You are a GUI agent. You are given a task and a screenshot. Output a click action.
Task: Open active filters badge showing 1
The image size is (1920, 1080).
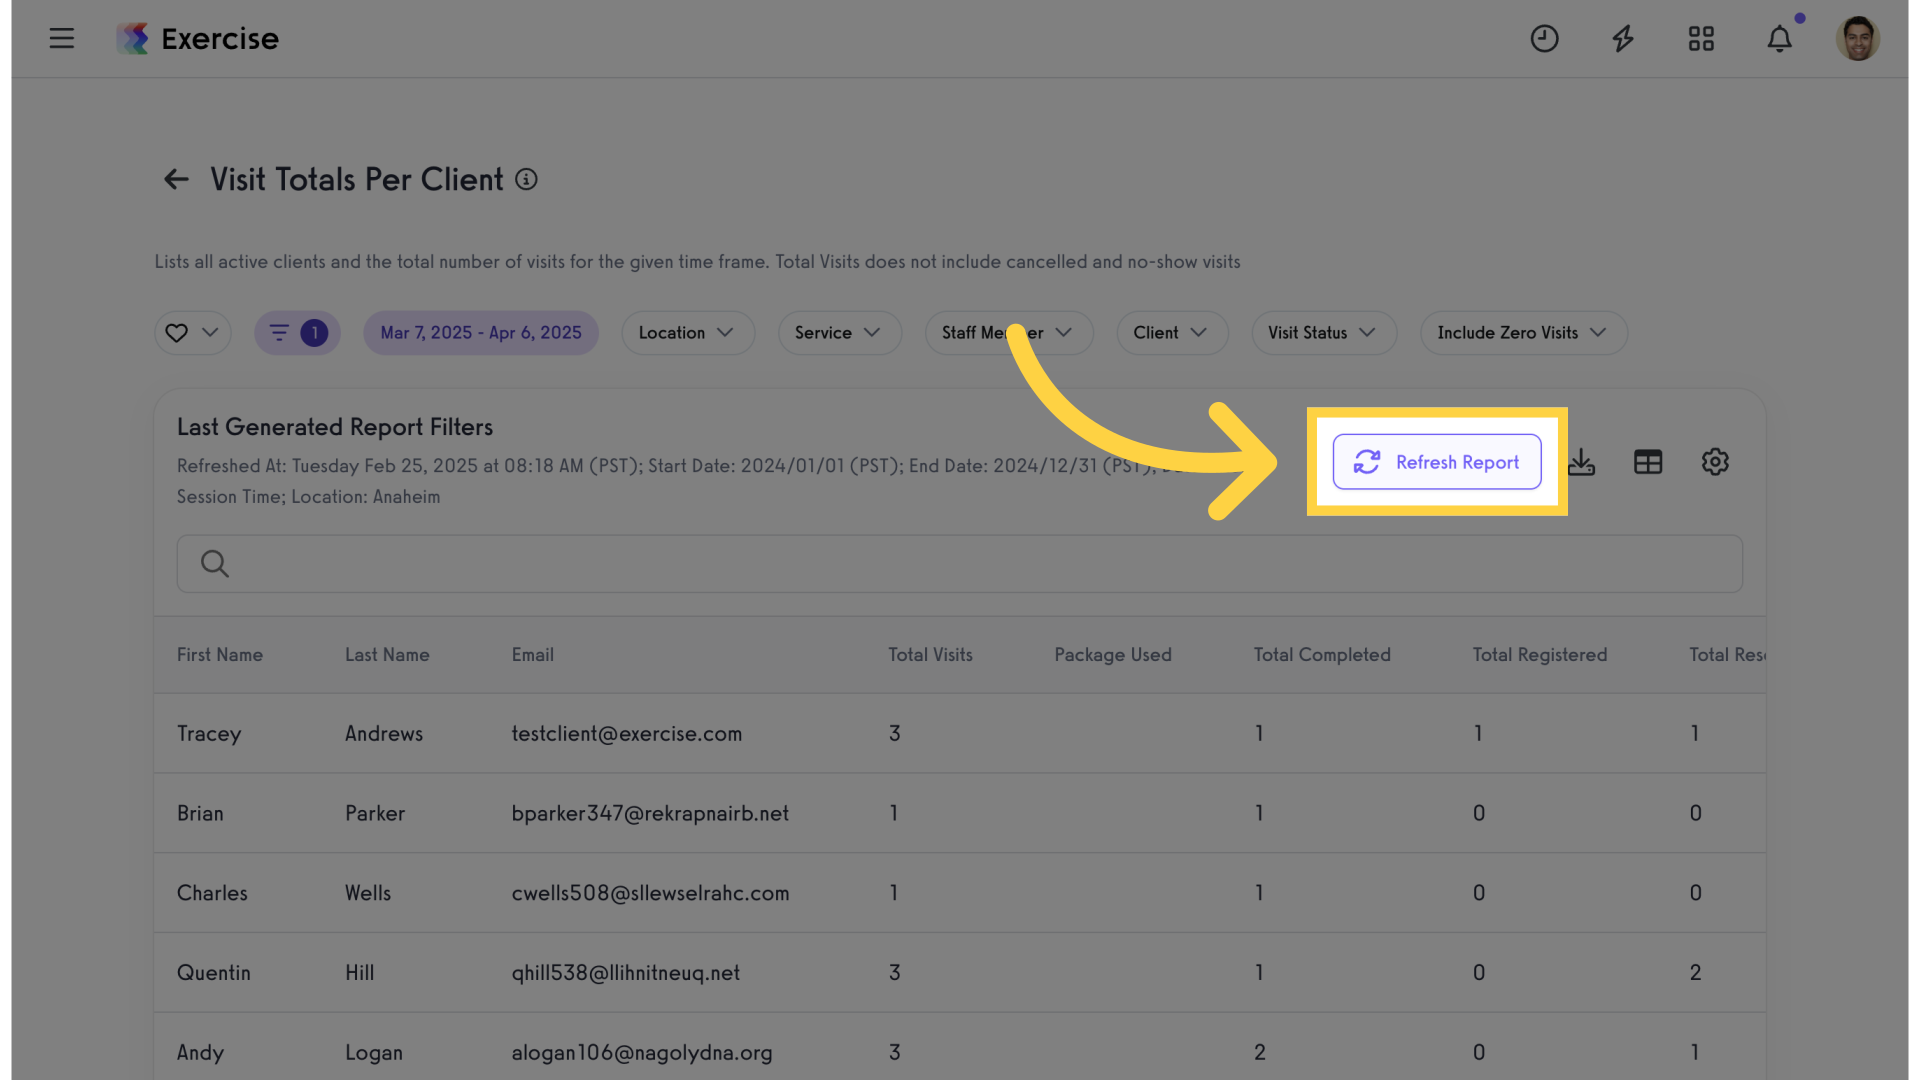[297, 332]
